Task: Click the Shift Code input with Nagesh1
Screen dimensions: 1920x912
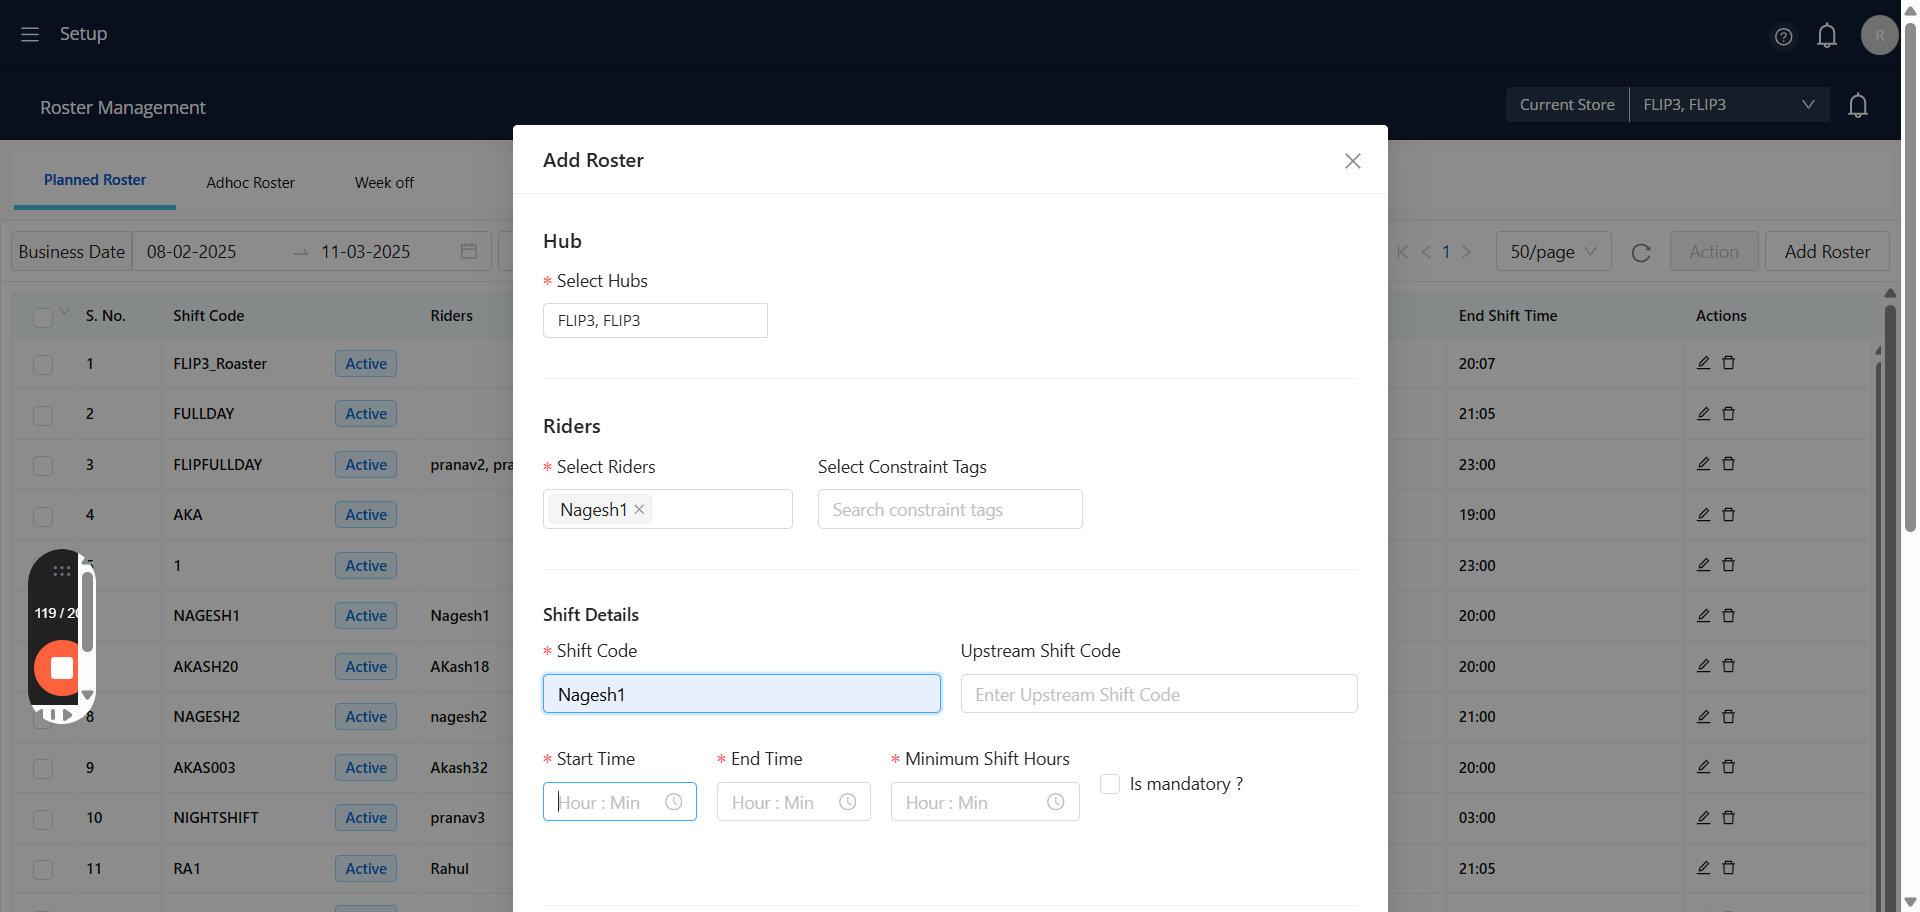Action: pyautogui.click(x=742, y=694)
